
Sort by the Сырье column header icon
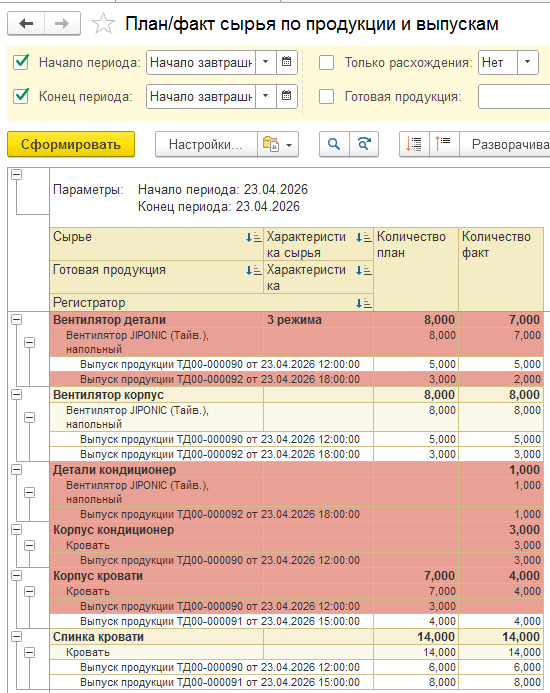point(254,237)
